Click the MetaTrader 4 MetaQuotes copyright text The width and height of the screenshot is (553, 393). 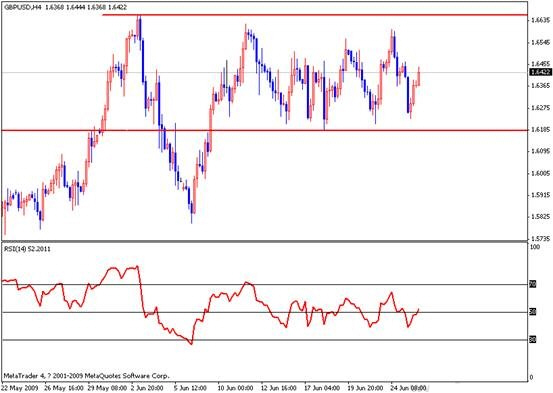(86, 376)
